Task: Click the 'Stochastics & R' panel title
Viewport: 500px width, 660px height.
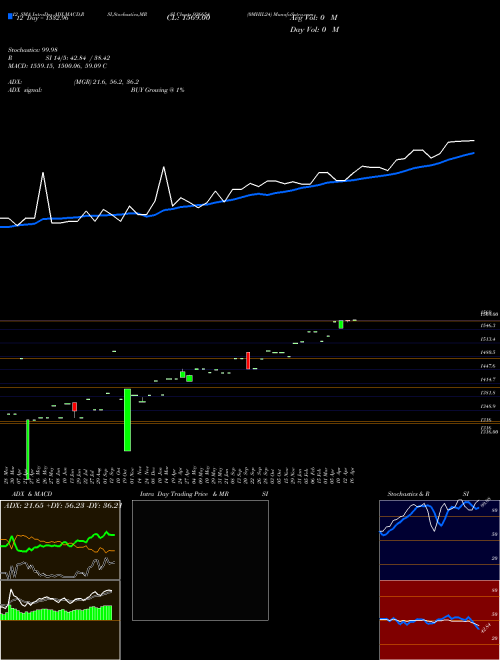Action: [x=409, y=494]
